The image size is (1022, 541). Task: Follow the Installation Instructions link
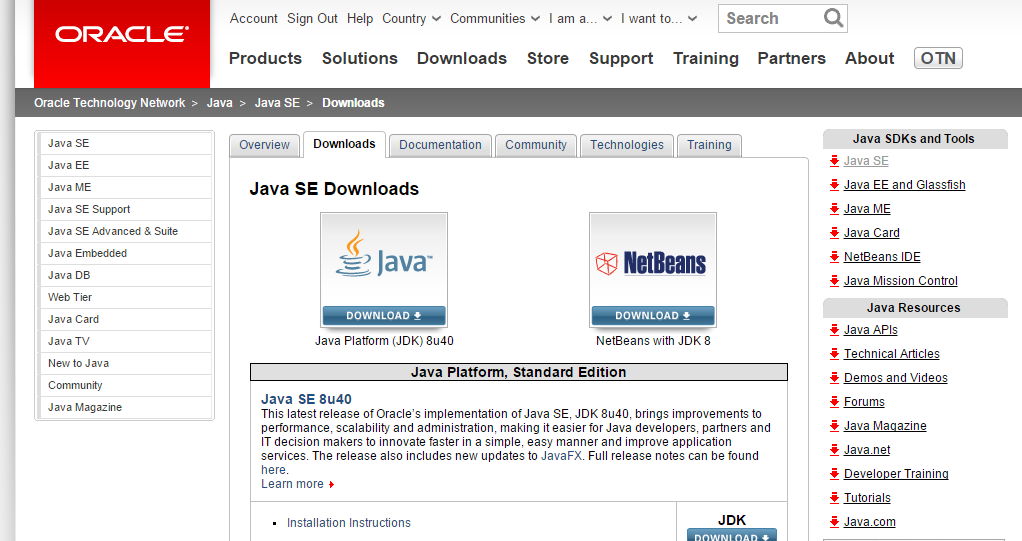(x=348, y=523)
